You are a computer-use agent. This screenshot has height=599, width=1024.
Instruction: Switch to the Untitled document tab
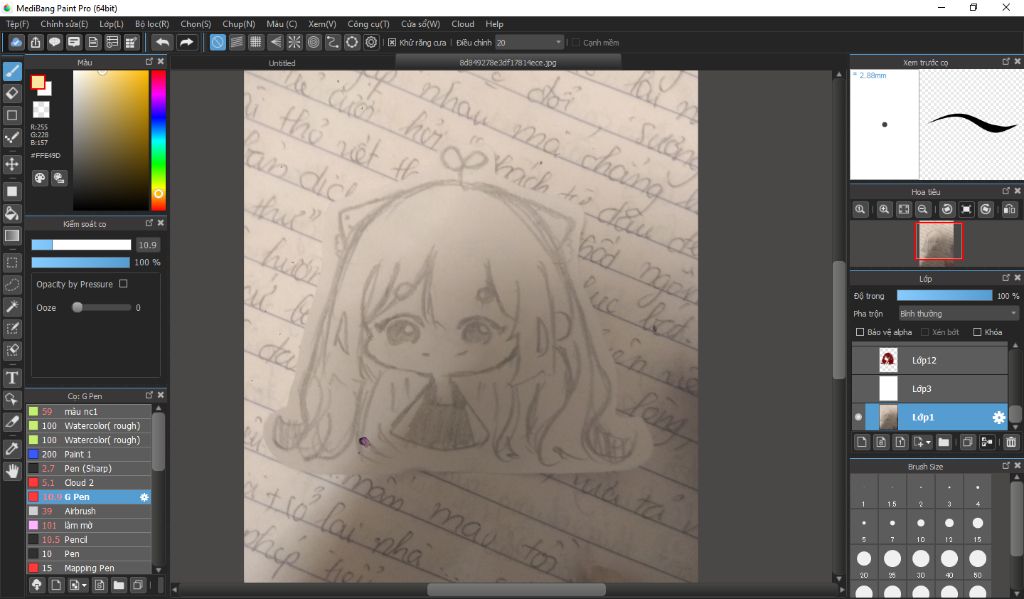pyautogui.click(x=282, y=63)
